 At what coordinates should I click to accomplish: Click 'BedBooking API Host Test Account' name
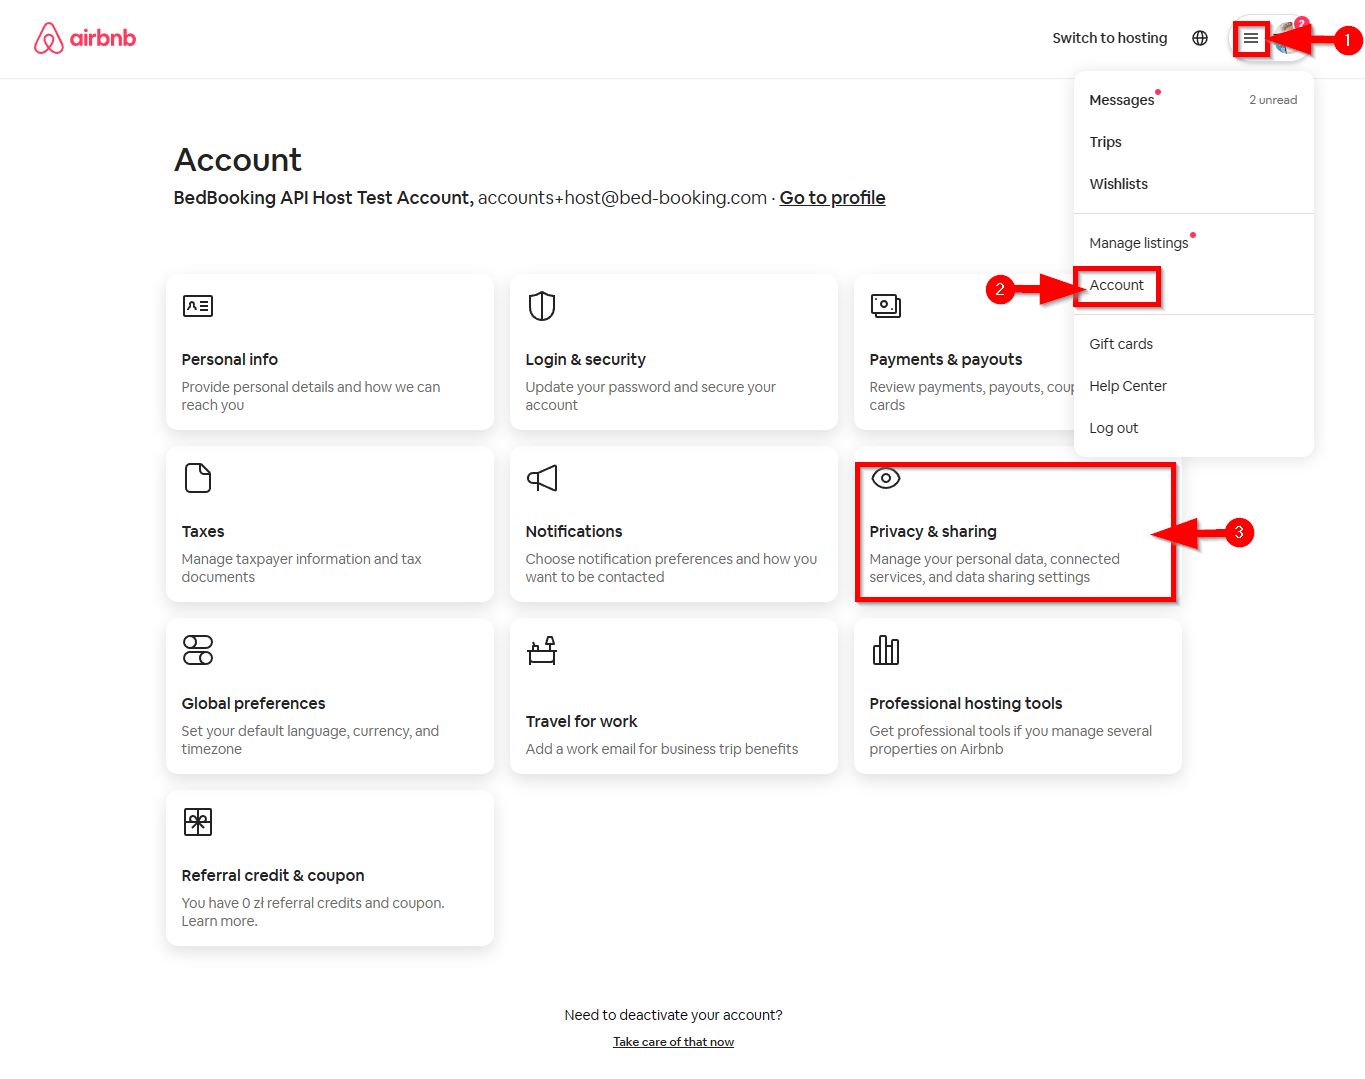click(321, 198)
